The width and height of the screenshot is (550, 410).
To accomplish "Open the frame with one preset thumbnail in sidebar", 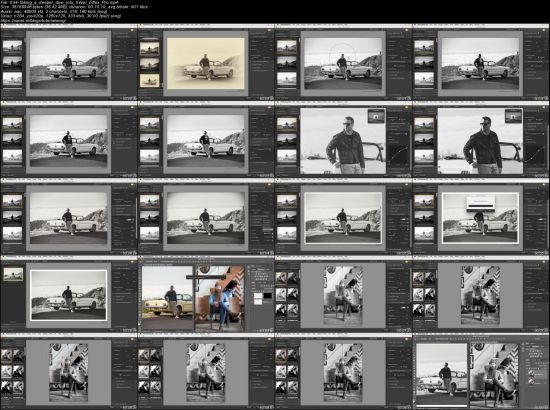I will 69,295.
